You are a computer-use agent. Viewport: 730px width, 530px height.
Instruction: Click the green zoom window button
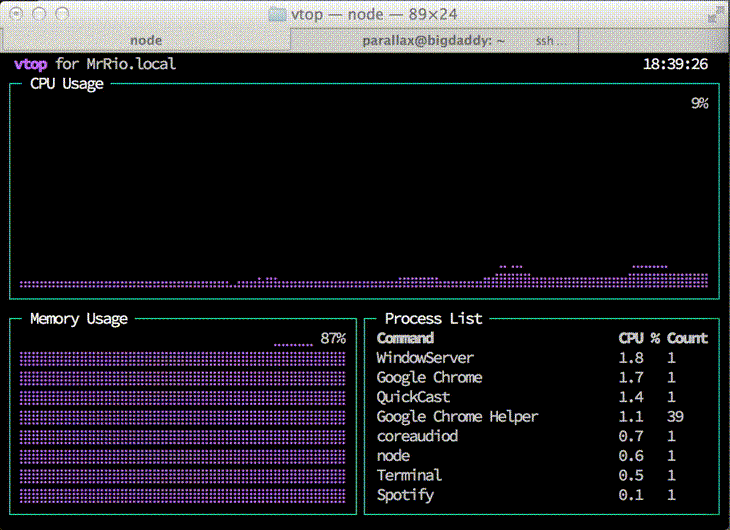click(x=62, y=14)
